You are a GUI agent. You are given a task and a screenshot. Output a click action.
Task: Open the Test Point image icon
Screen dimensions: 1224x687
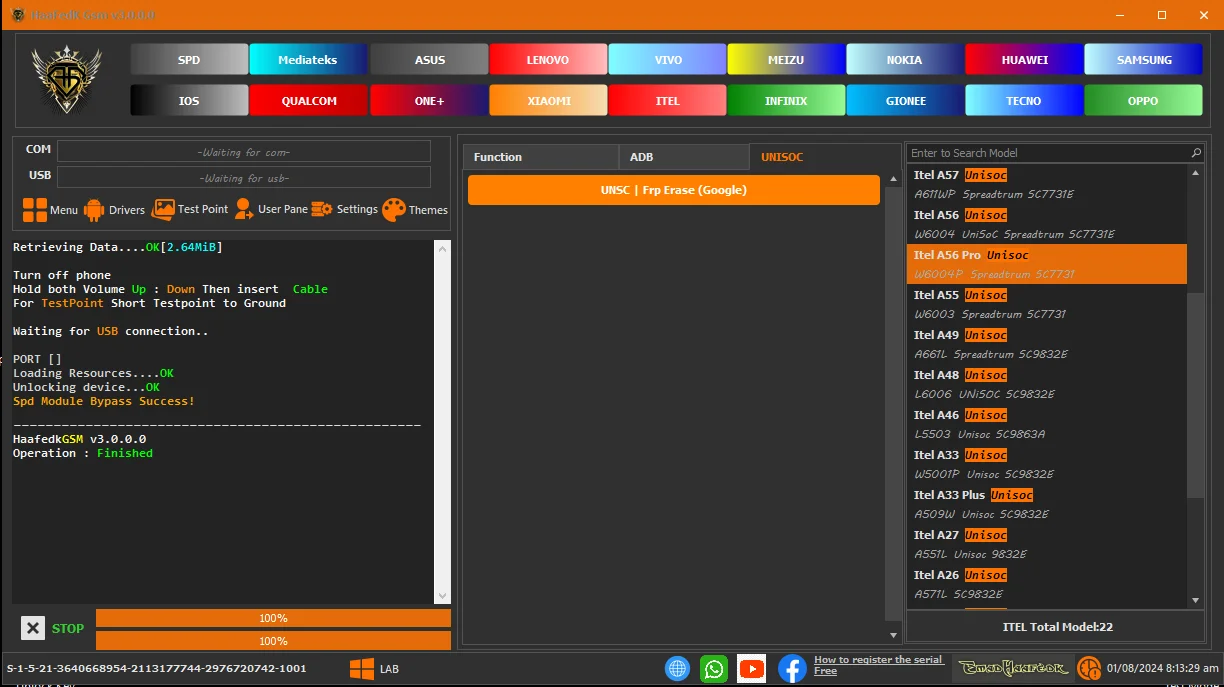tap(163, 210)
